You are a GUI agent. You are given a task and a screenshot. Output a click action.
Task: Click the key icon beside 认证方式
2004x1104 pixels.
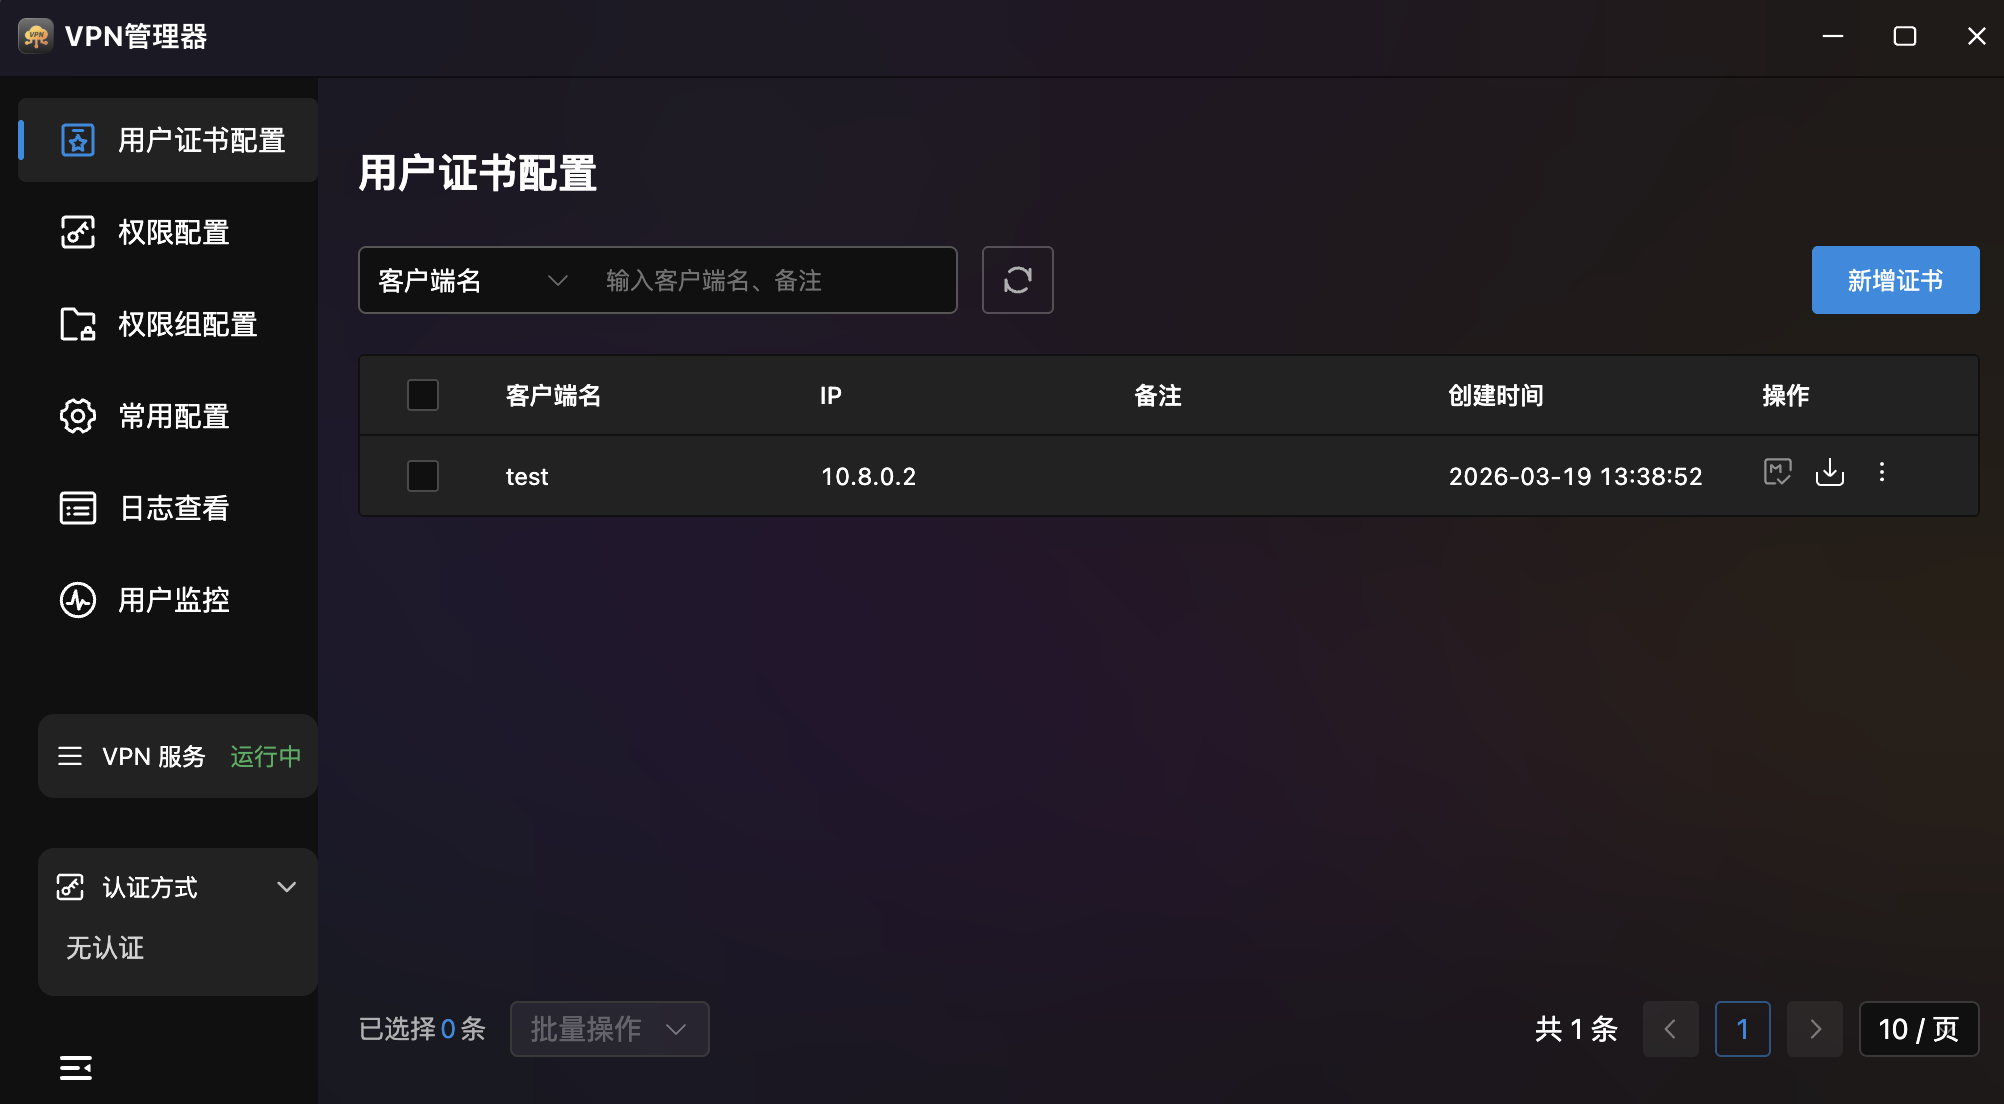[70, 887]
